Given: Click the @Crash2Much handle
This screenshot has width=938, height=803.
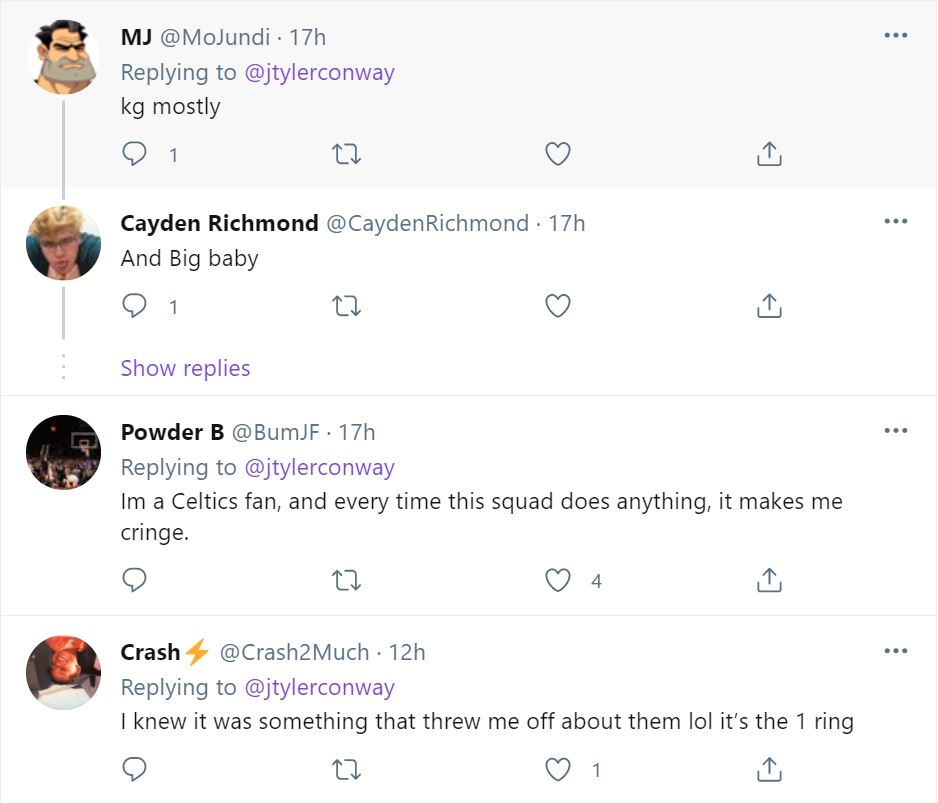Looking at the screenshot, I should click(294, 652).
